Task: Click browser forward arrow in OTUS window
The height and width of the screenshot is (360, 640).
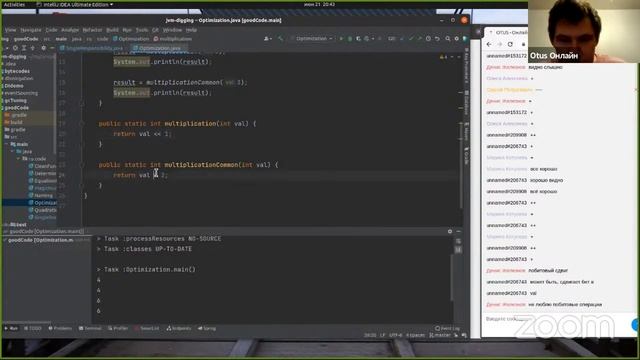Action: [x=500, y=44]
